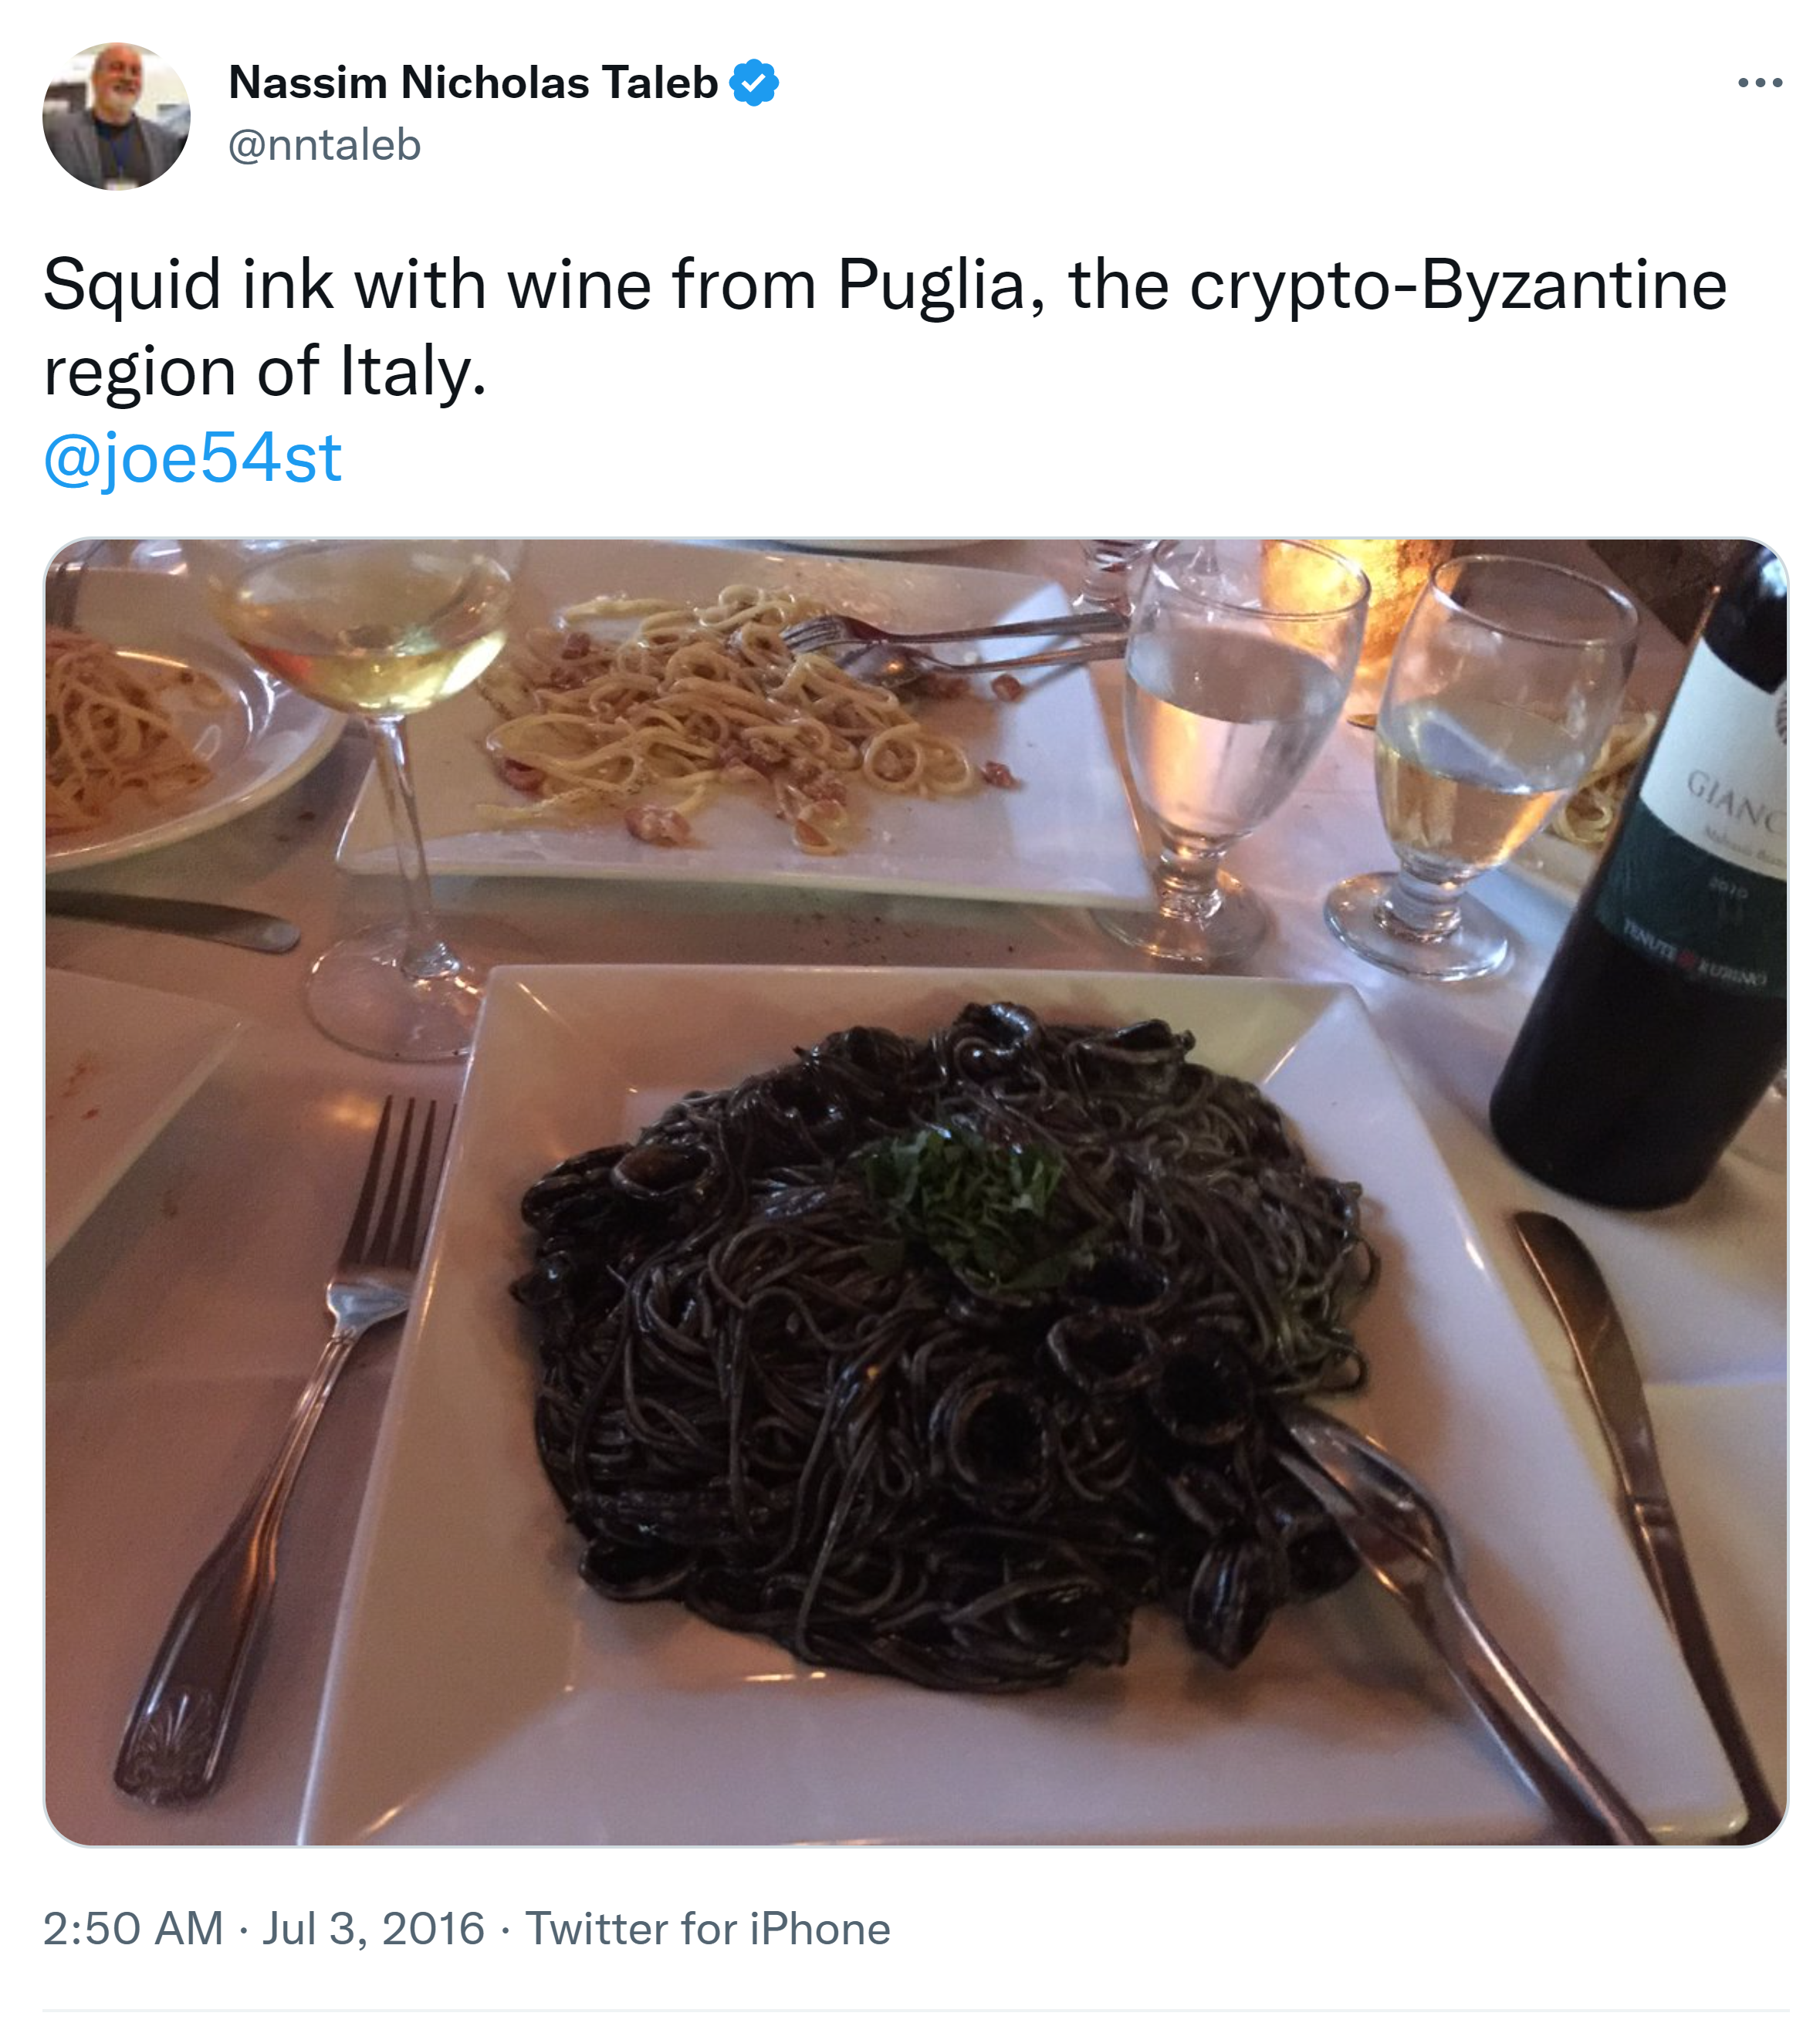Viewport: 1820px width, 2023px height.
Task: Open the @nntaleb handle link
Action: [x=324, y=146]
